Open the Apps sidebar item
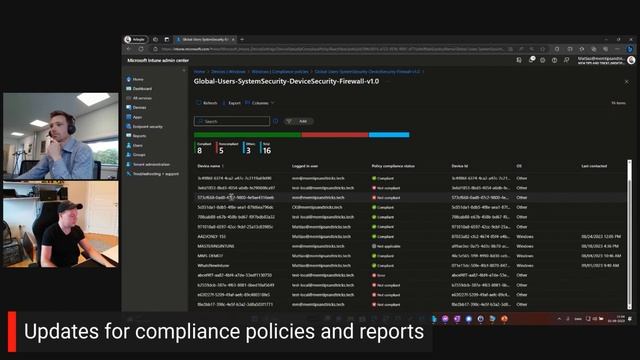This screenshot has height=360, width=640. [x=134, y=117]
